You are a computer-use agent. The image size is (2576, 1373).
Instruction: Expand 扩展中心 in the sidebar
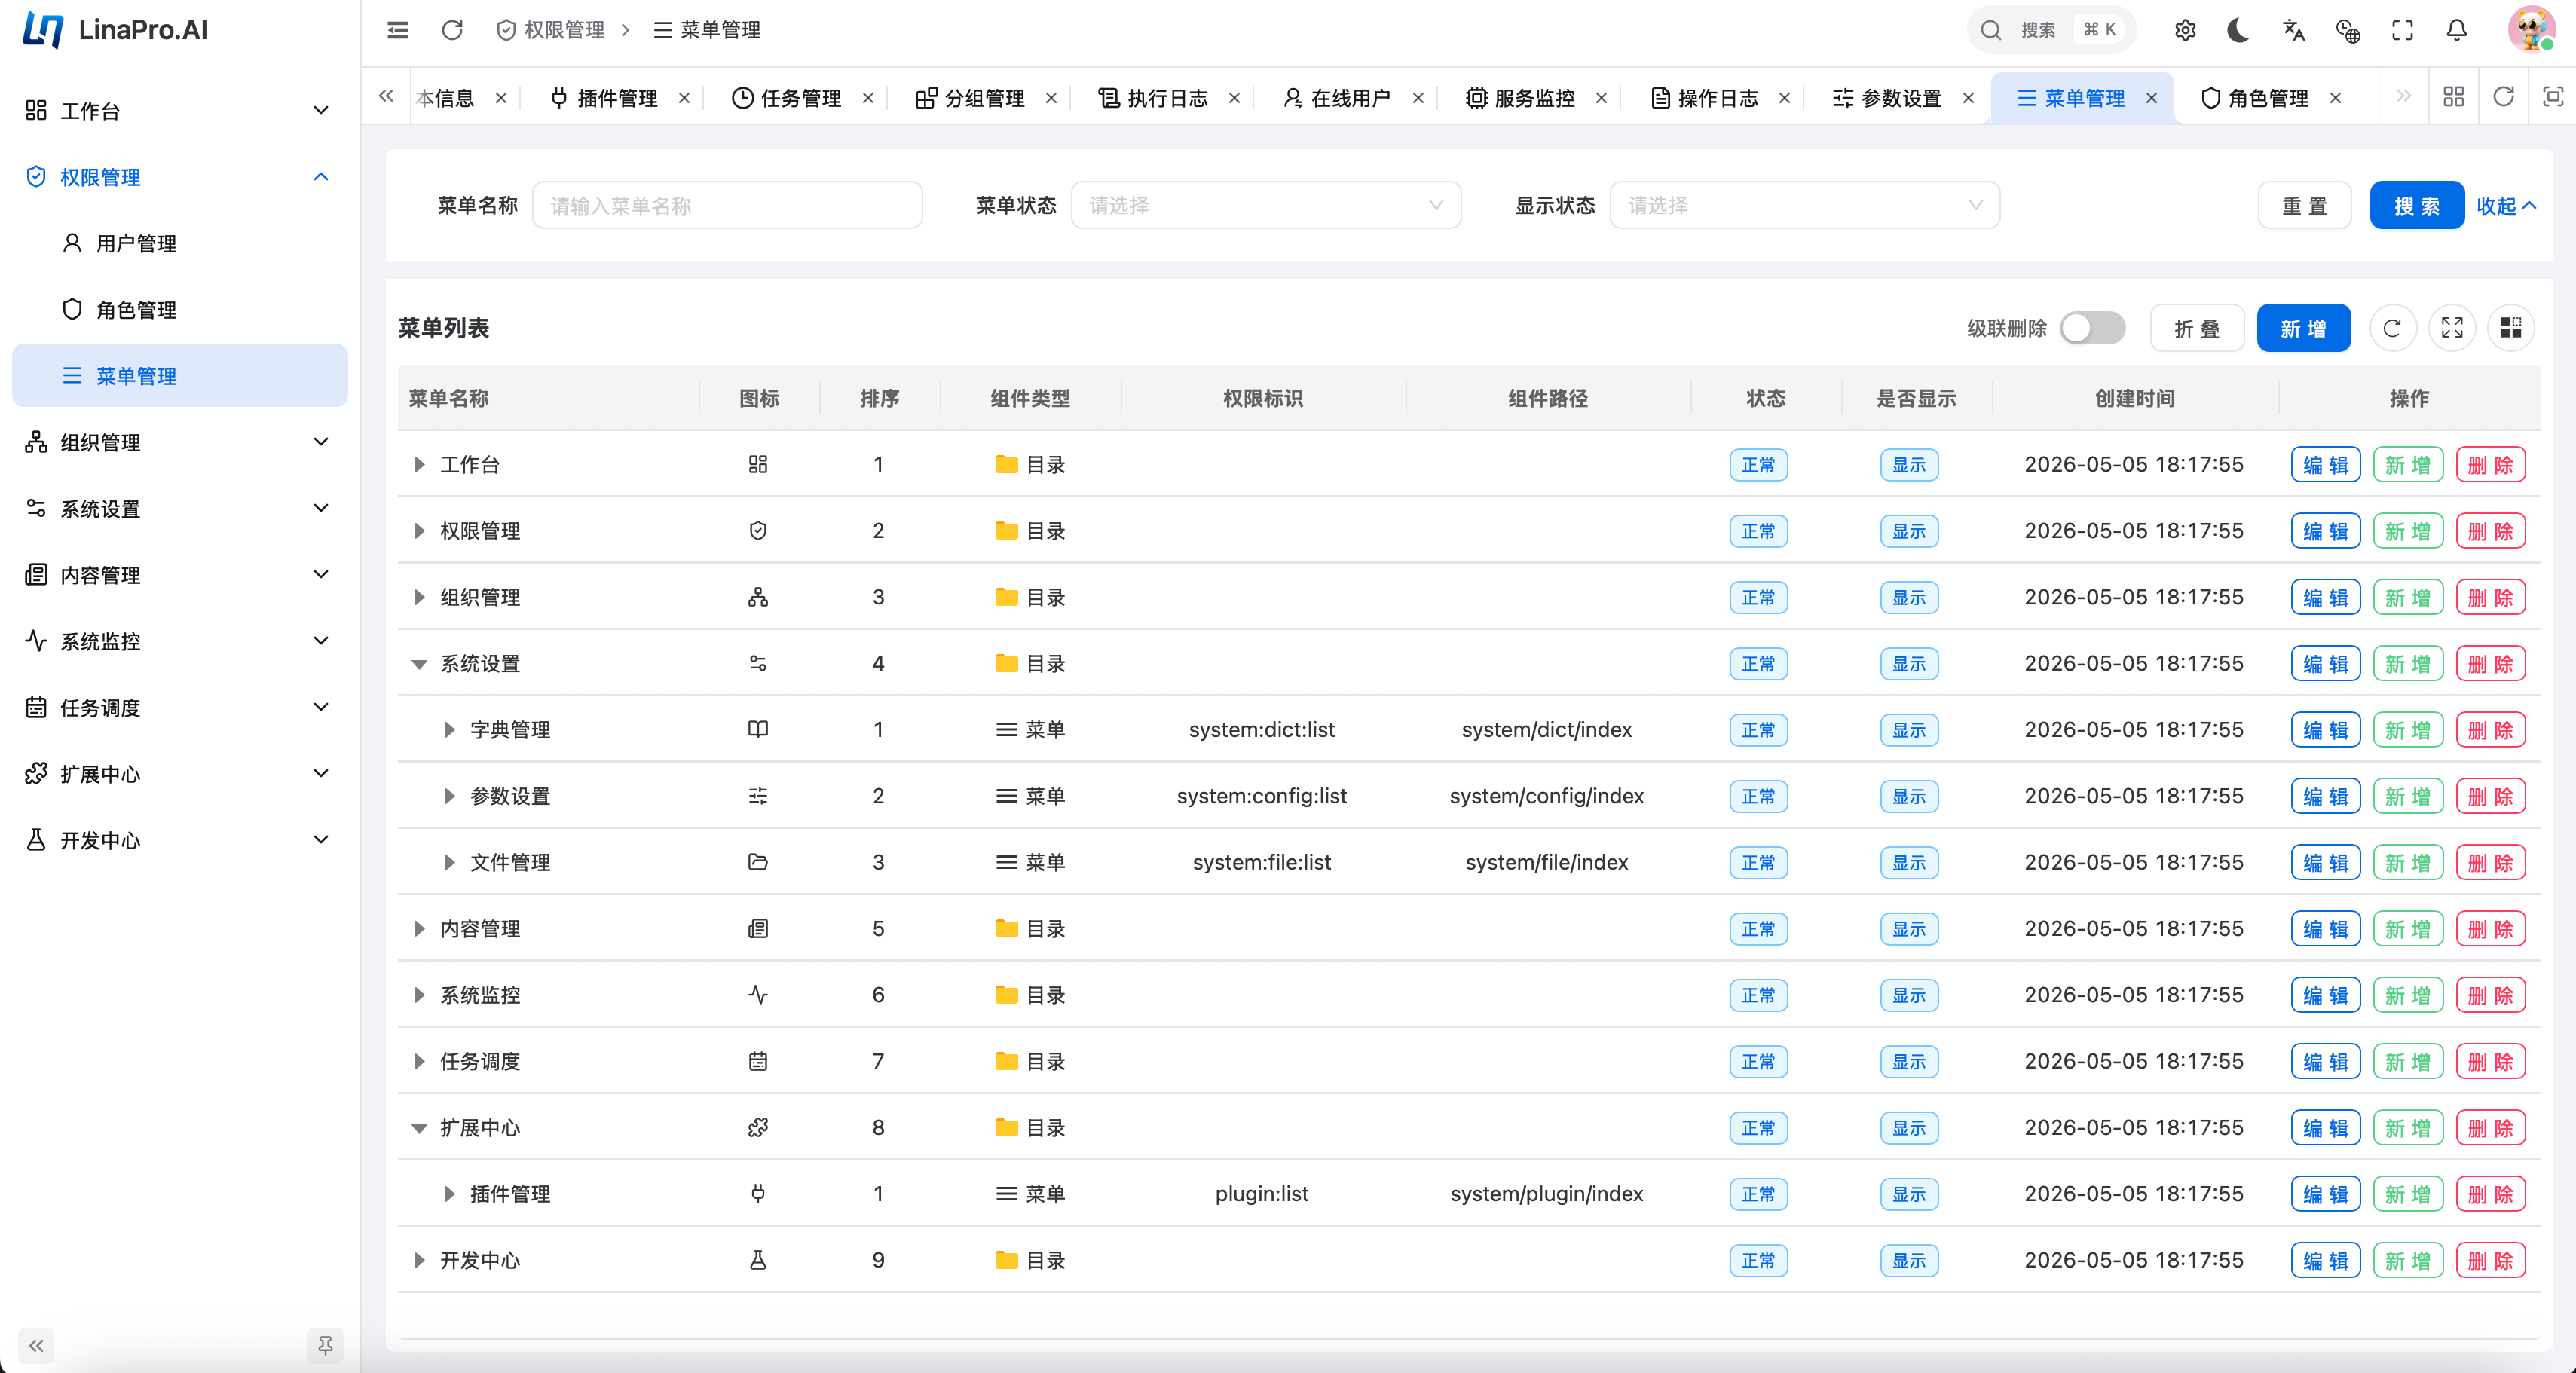point(180,773)
